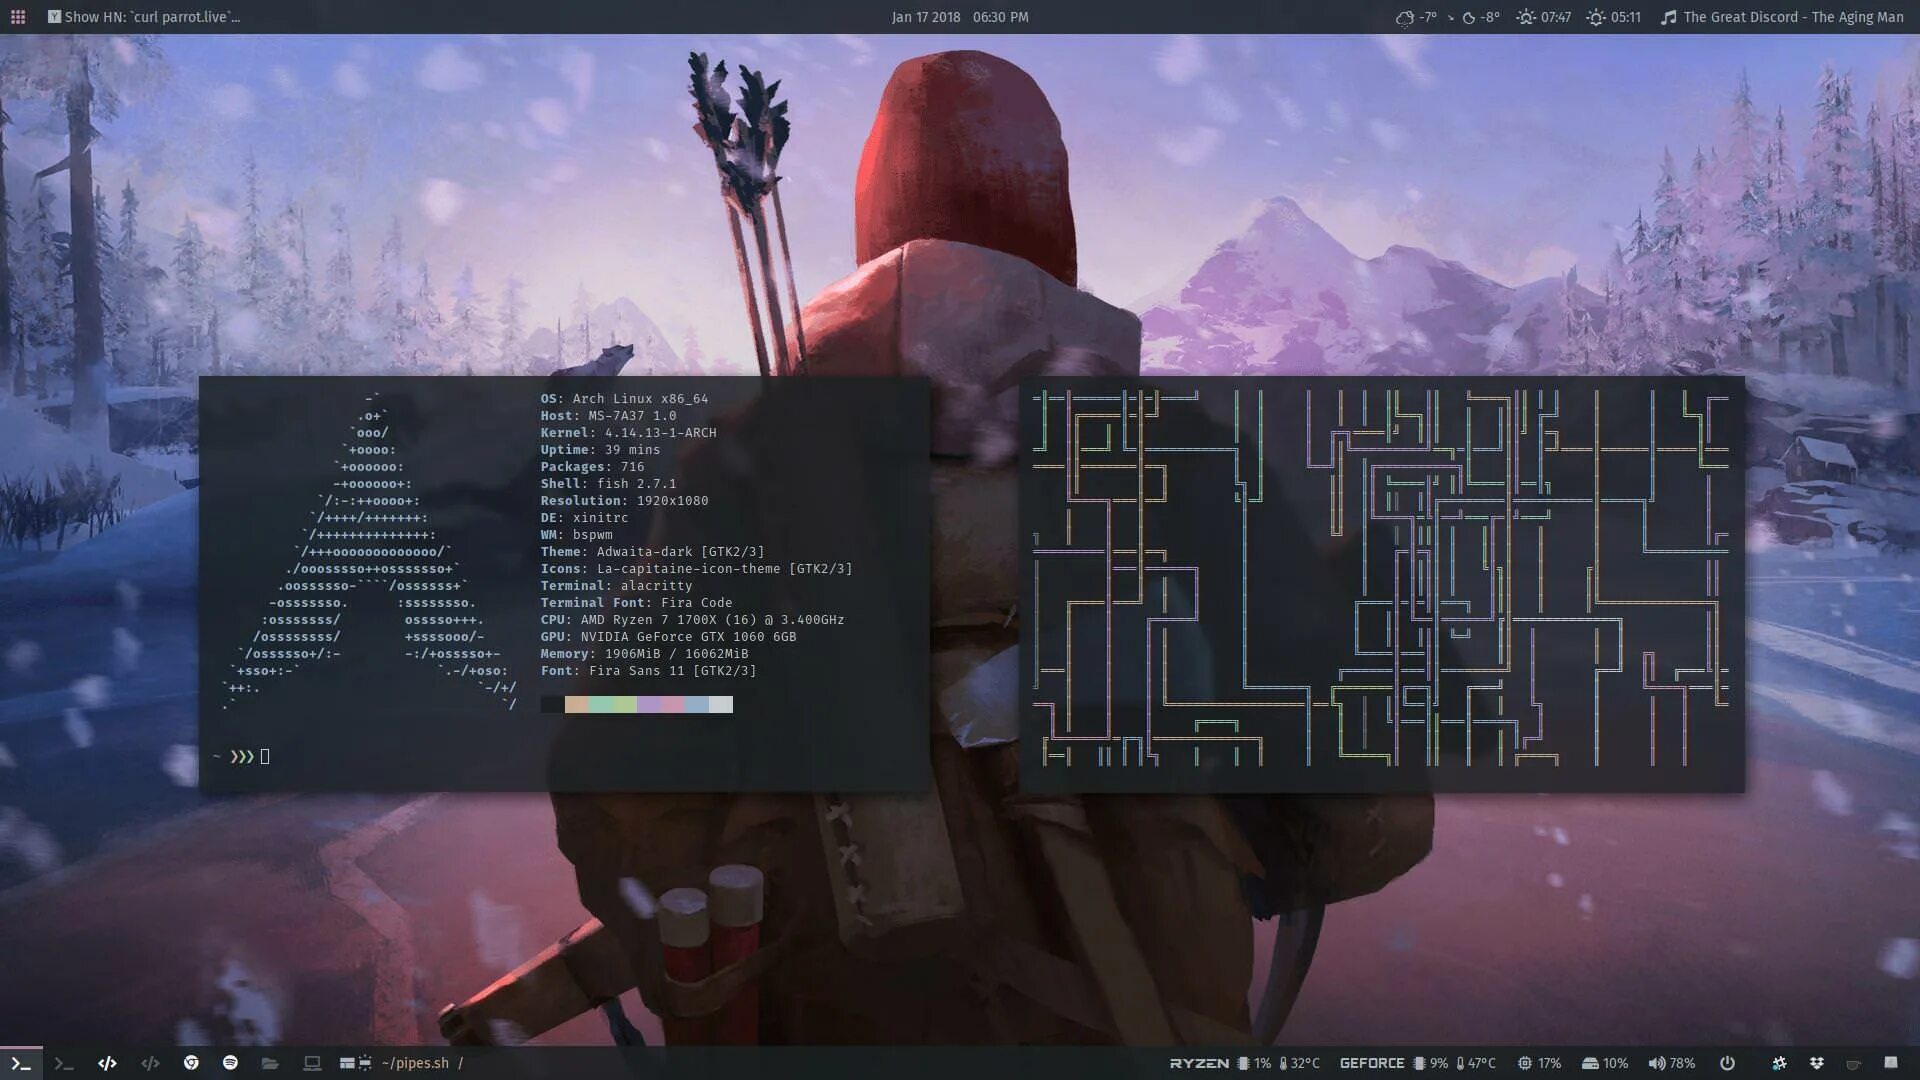
Task: Click the tiled layout indicator icon
Action: tap(347, 1063)
